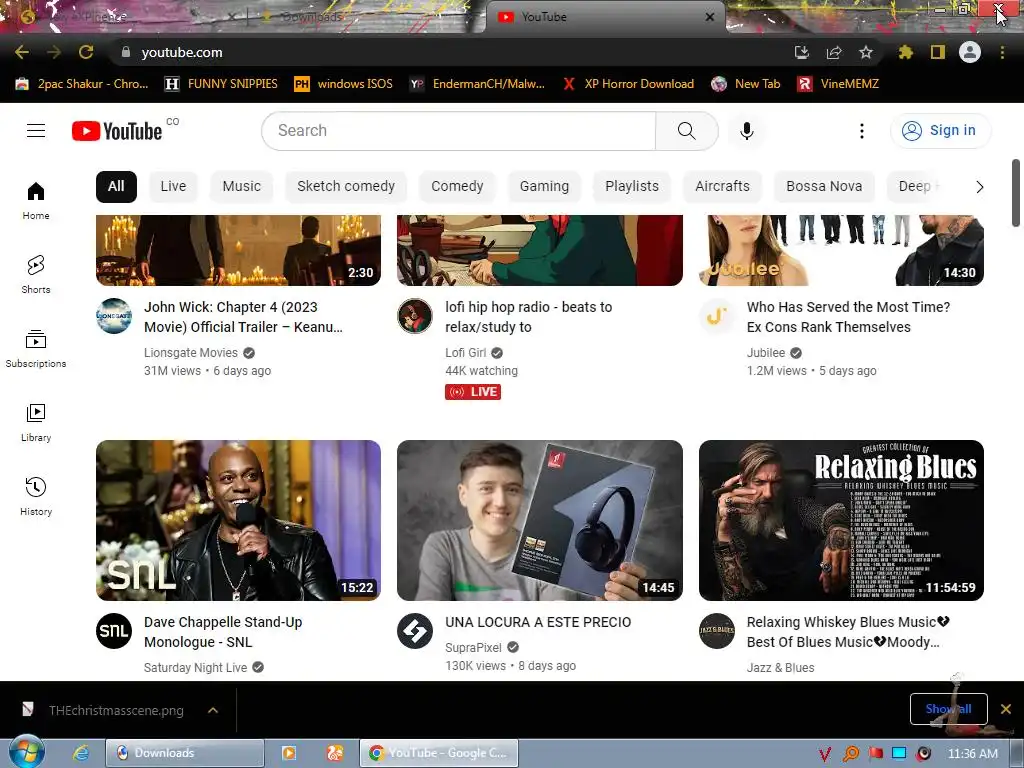Click the magnifier search button
The height and width of the screenshot is (768, 1024).
point(686,131)
